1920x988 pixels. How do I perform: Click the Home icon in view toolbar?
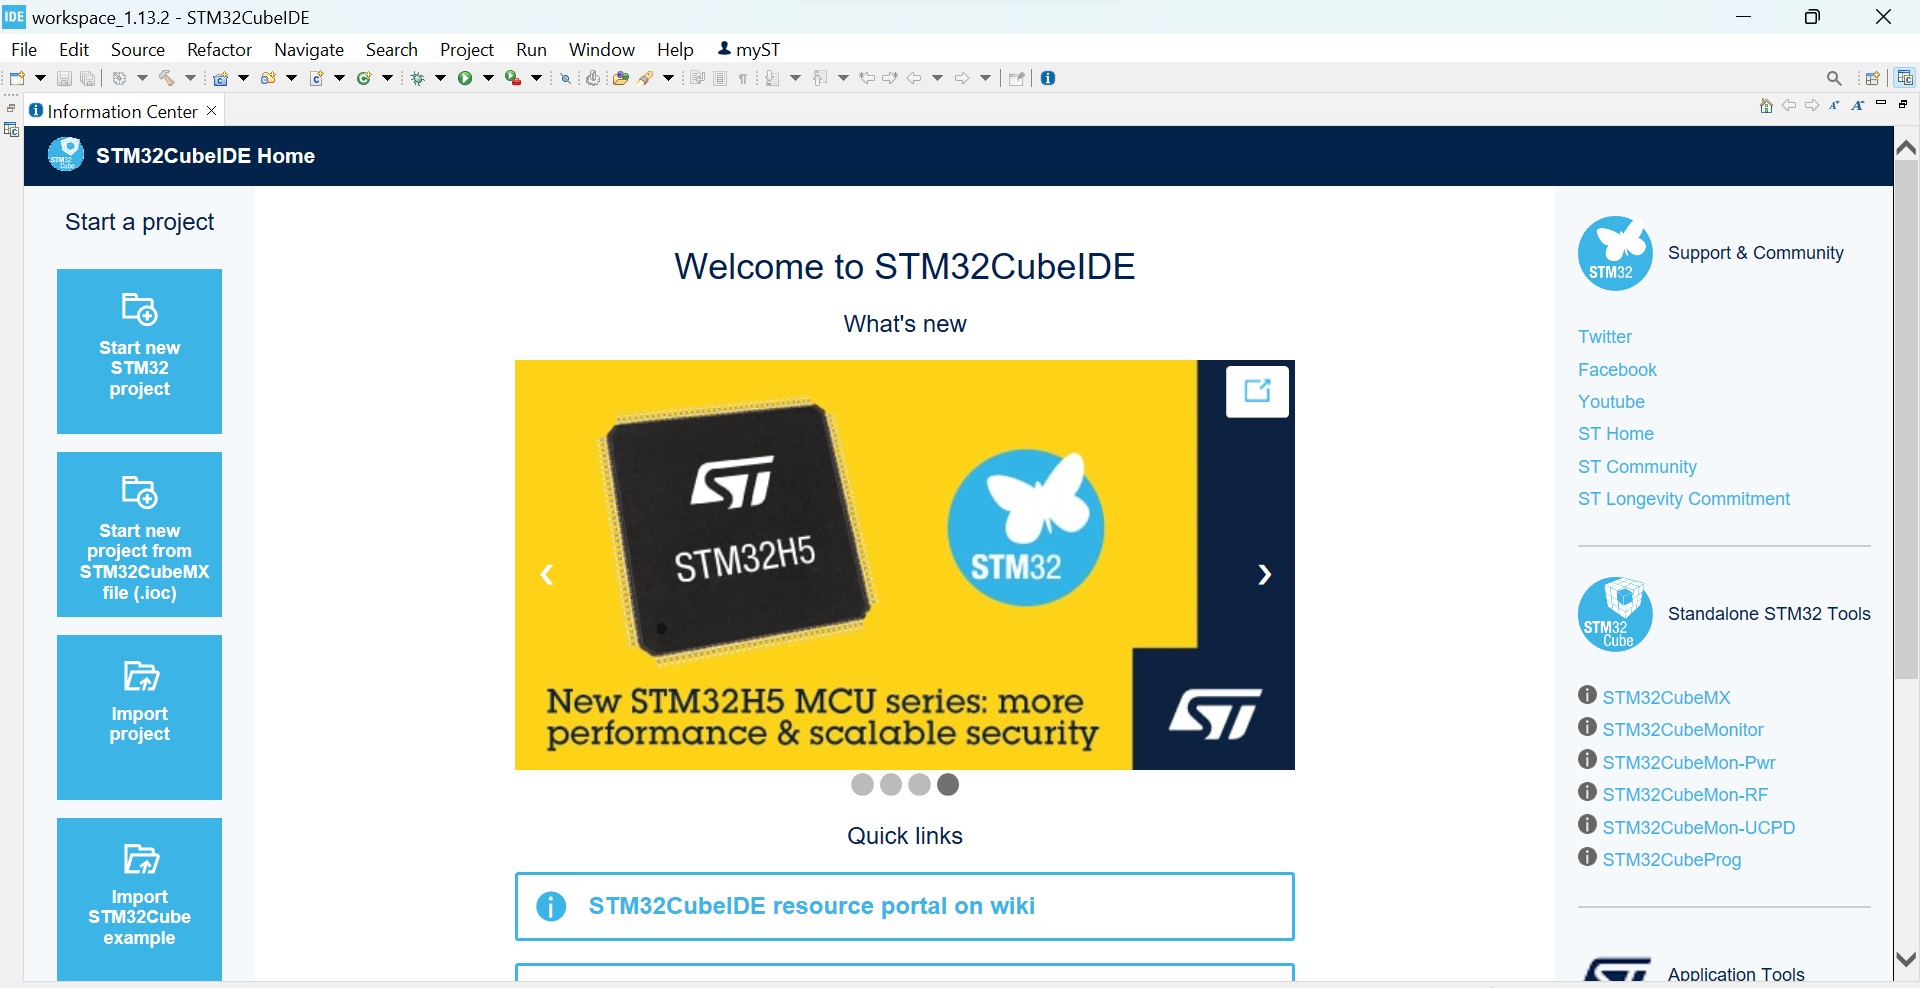1766,106
